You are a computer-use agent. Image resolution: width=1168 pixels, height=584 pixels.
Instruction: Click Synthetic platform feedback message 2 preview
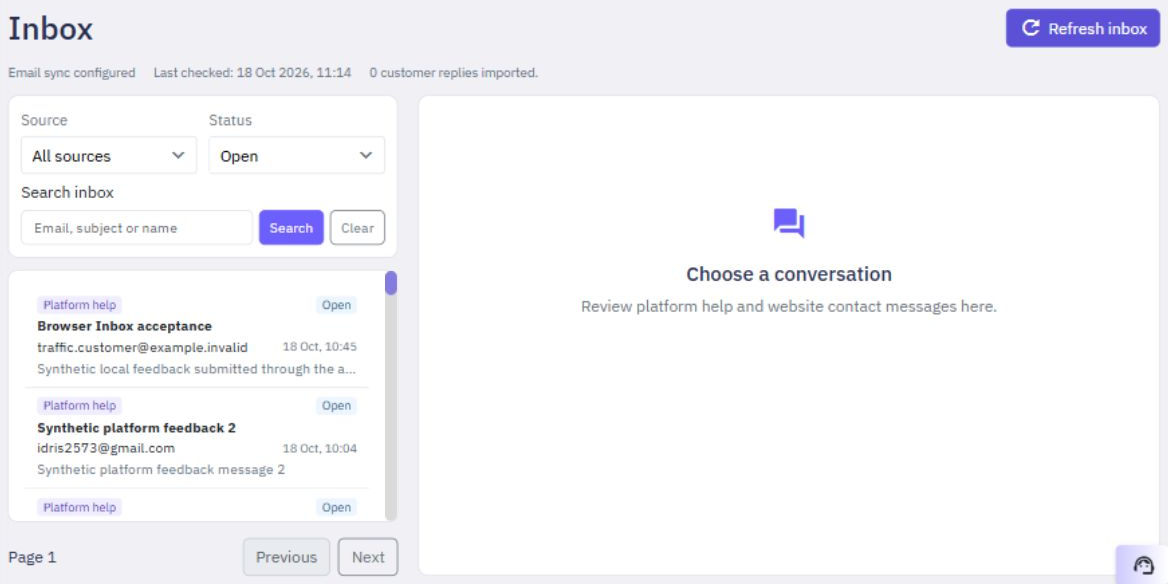point(161,470)
